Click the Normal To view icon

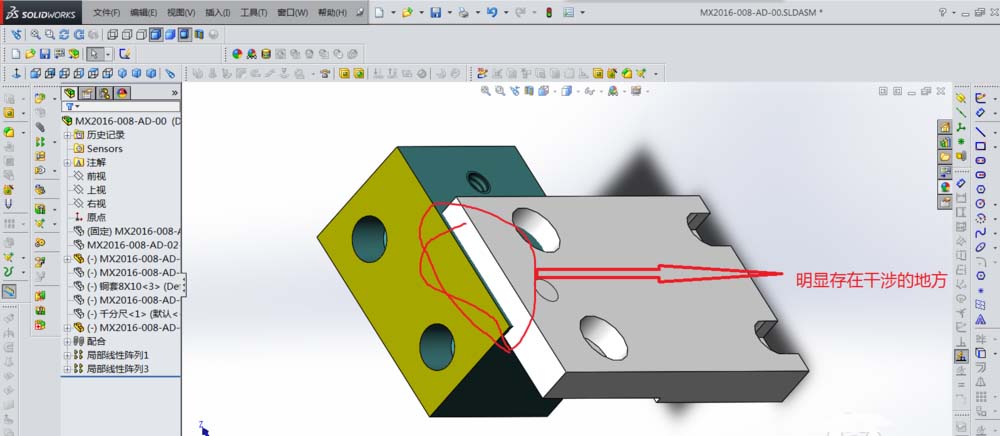pos(17,73)
